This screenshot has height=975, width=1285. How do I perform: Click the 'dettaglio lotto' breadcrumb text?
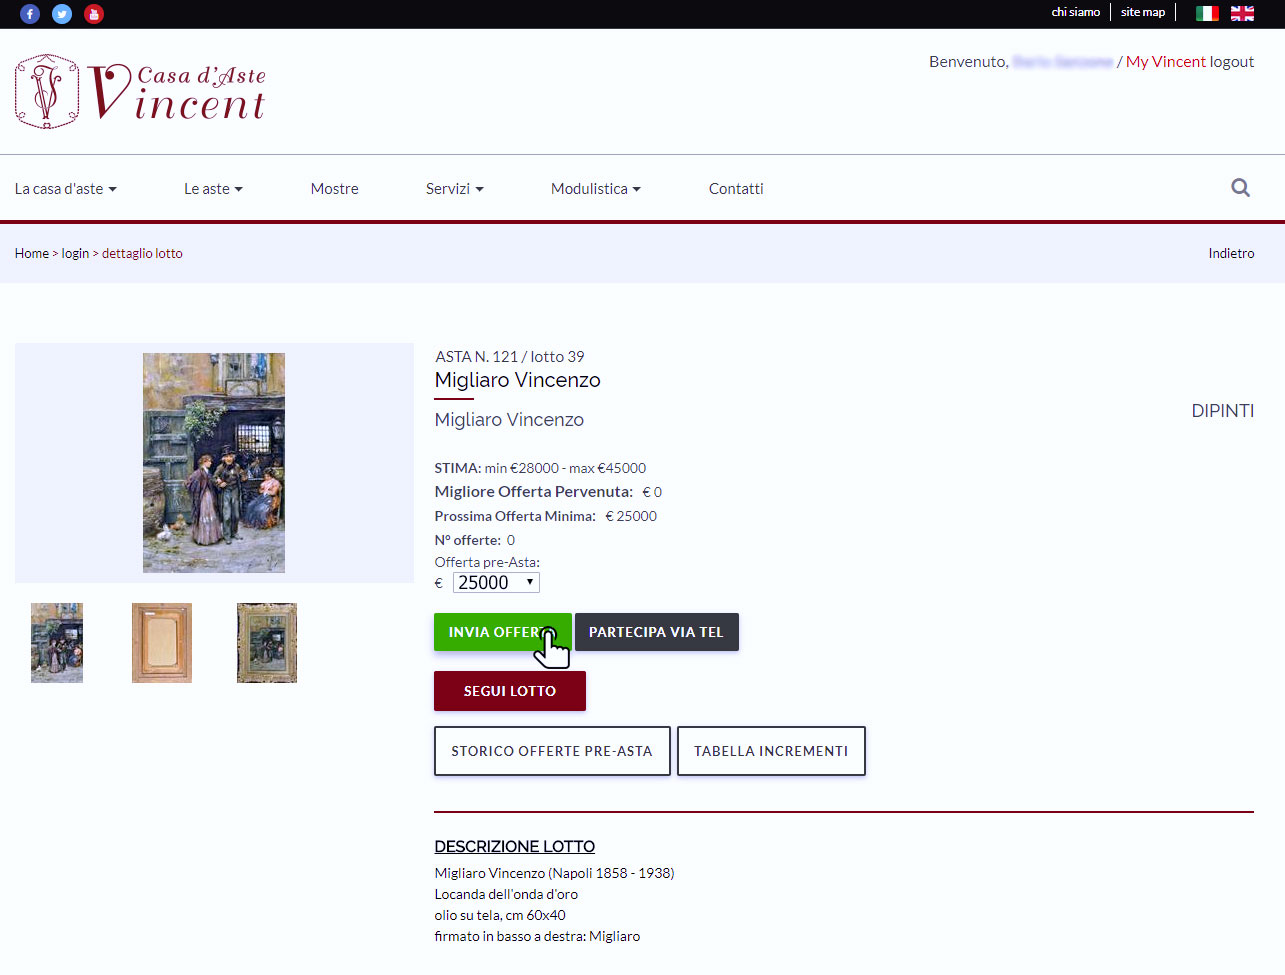coord(142,254)
